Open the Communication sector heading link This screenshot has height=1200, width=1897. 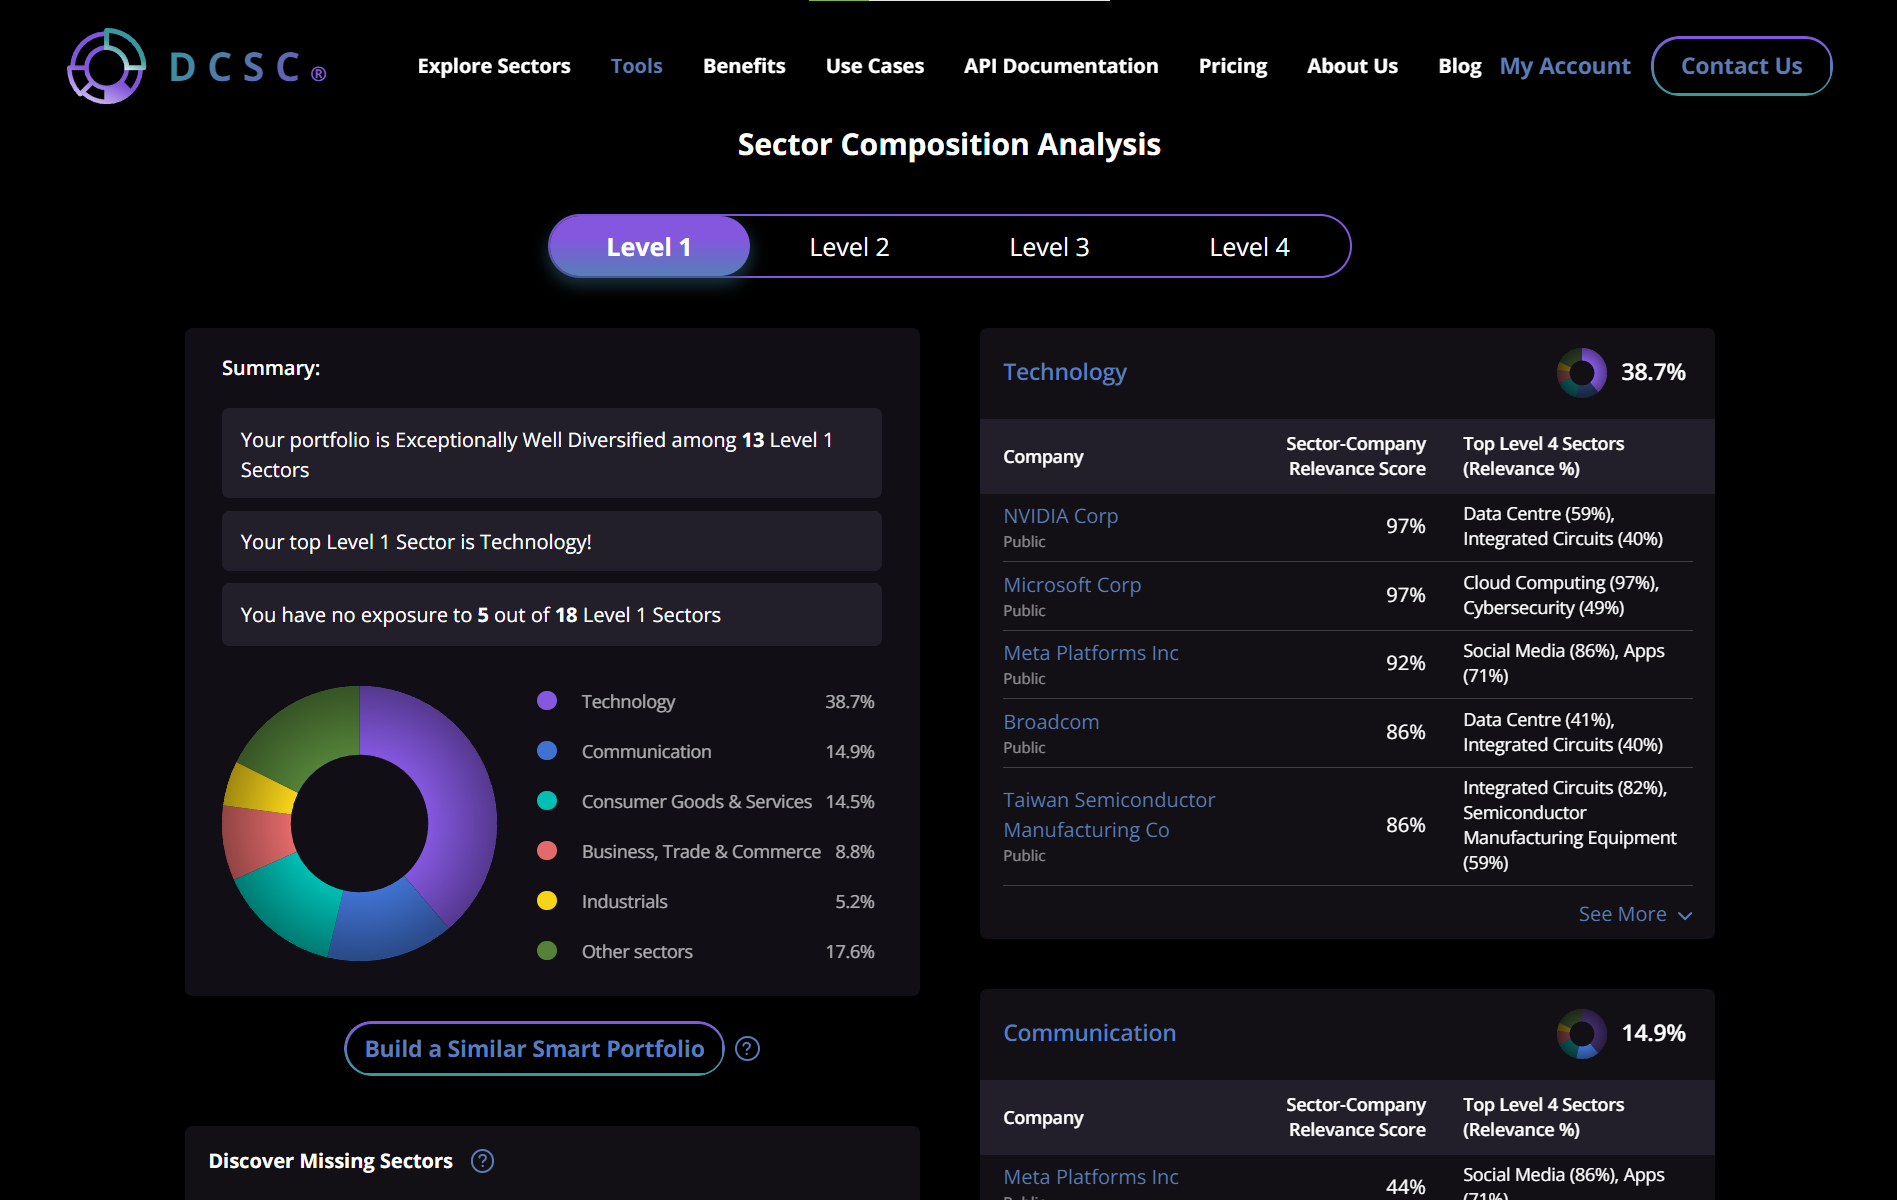click(x=1090, y=1033)
